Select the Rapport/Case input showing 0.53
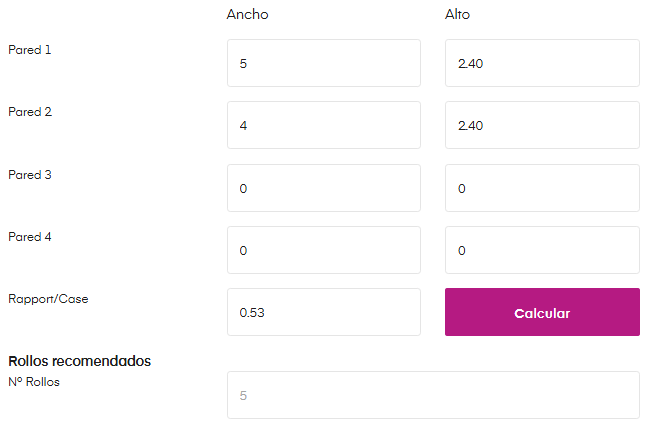652x428 pixels. pyautogui.click(x=324, y=312)
